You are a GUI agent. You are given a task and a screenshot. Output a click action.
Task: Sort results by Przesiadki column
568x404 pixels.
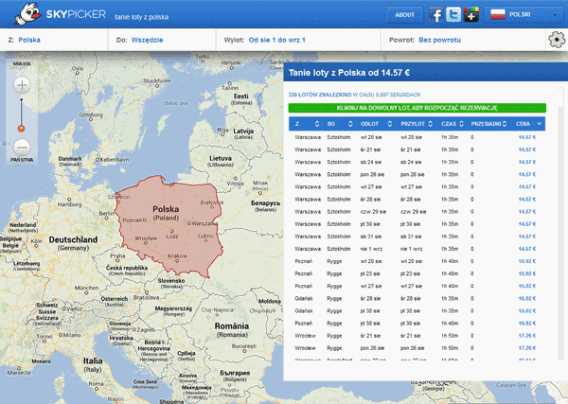[x=488, y=124]
